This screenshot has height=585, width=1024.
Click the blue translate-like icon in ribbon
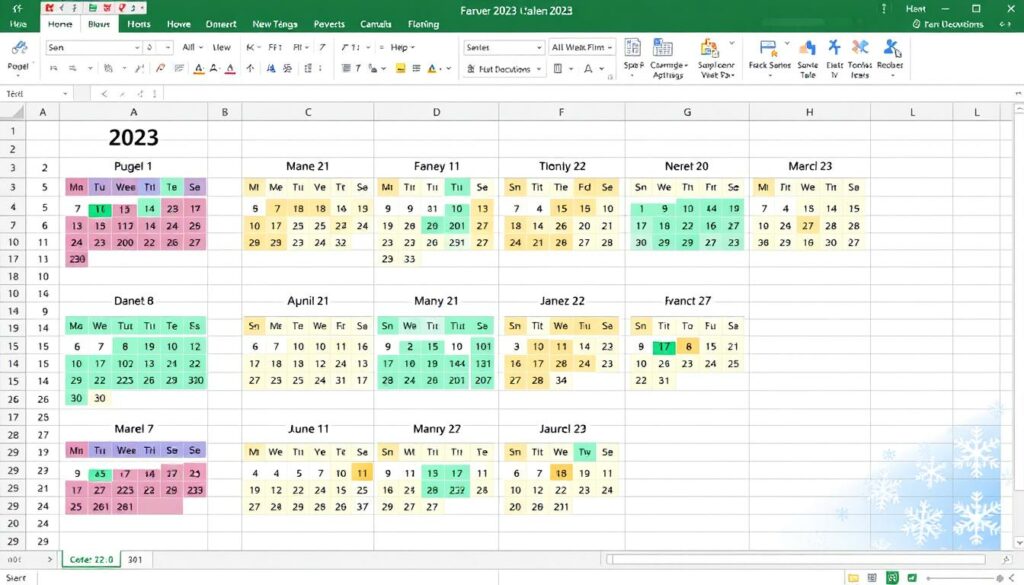(x=270, y=69)
